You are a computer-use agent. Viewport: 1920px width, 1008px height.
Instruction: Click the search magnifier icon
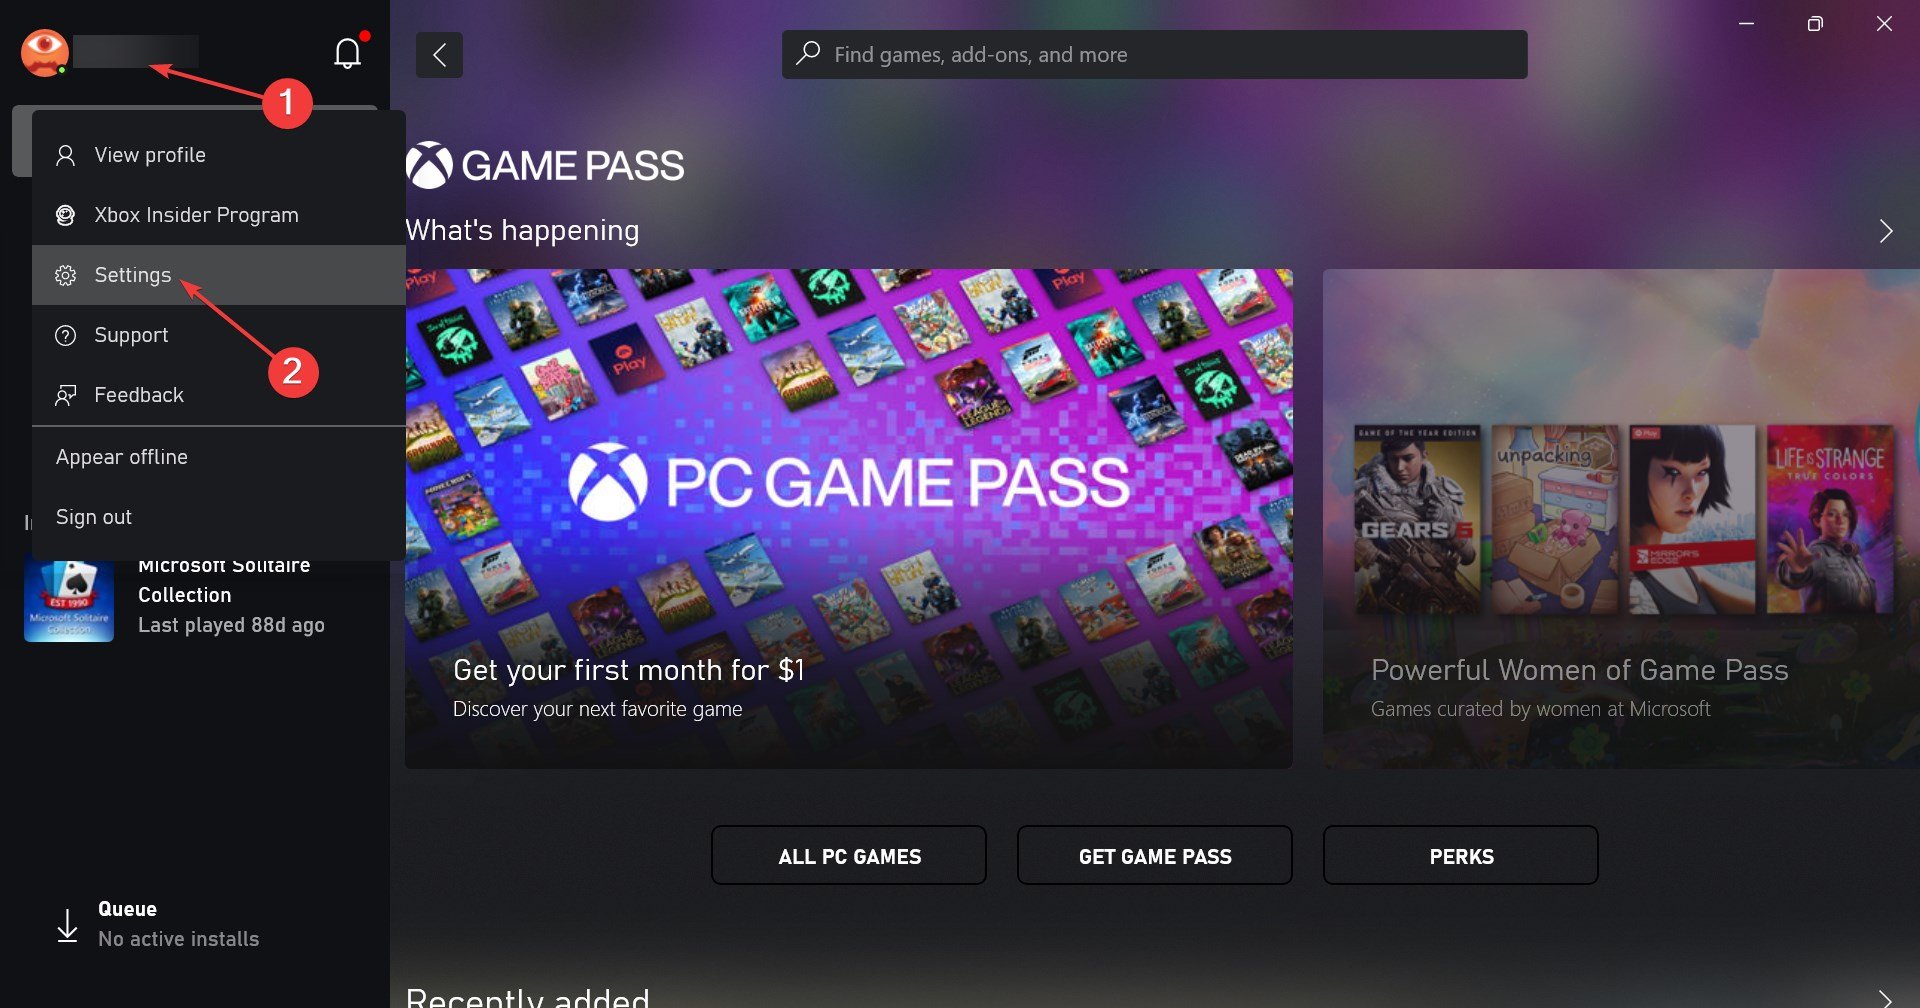coord(808,53)
